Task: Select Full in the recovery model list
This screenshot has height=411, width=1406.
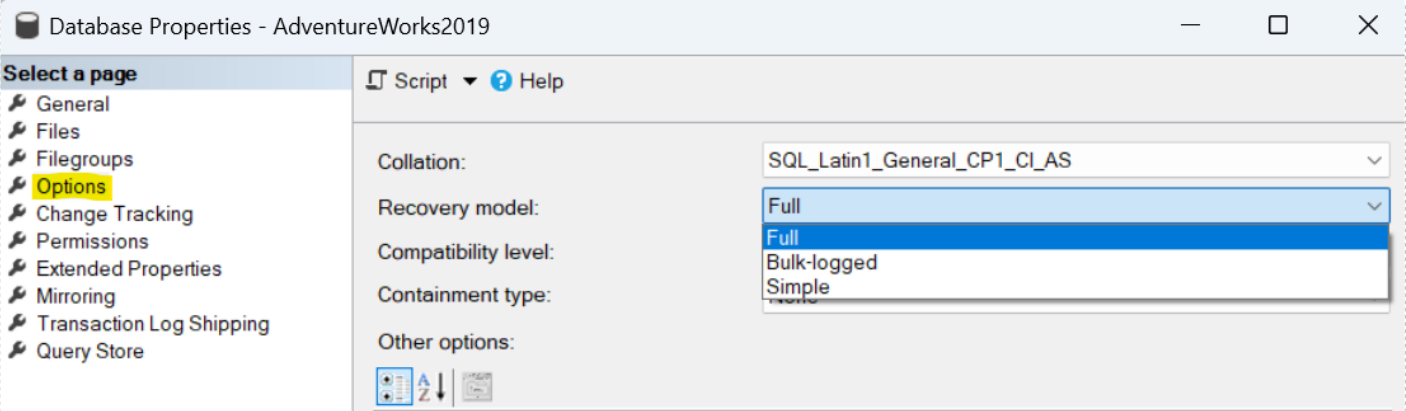Action: (x=783, y=238)
